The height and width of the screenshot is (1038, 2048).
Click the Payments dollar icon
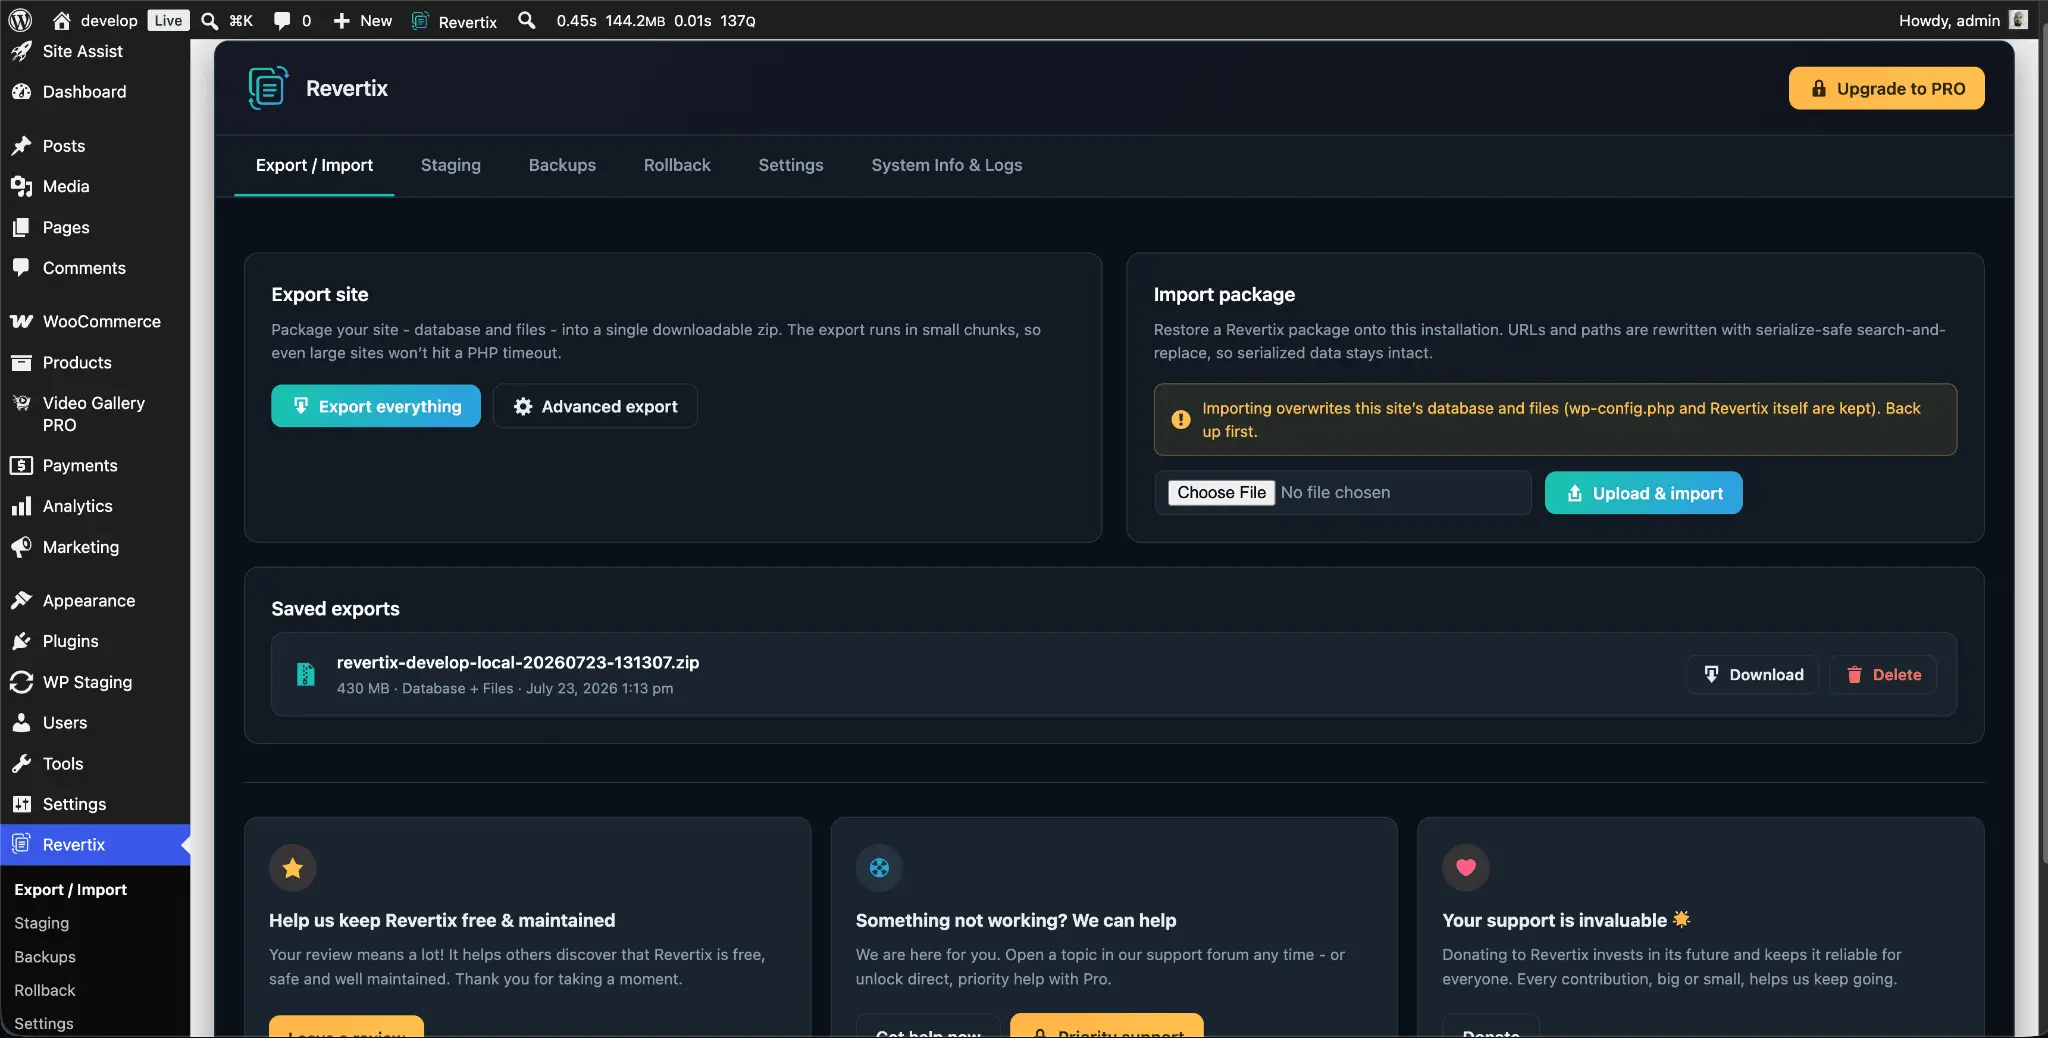pyautogui.click(x=21, y=465)
